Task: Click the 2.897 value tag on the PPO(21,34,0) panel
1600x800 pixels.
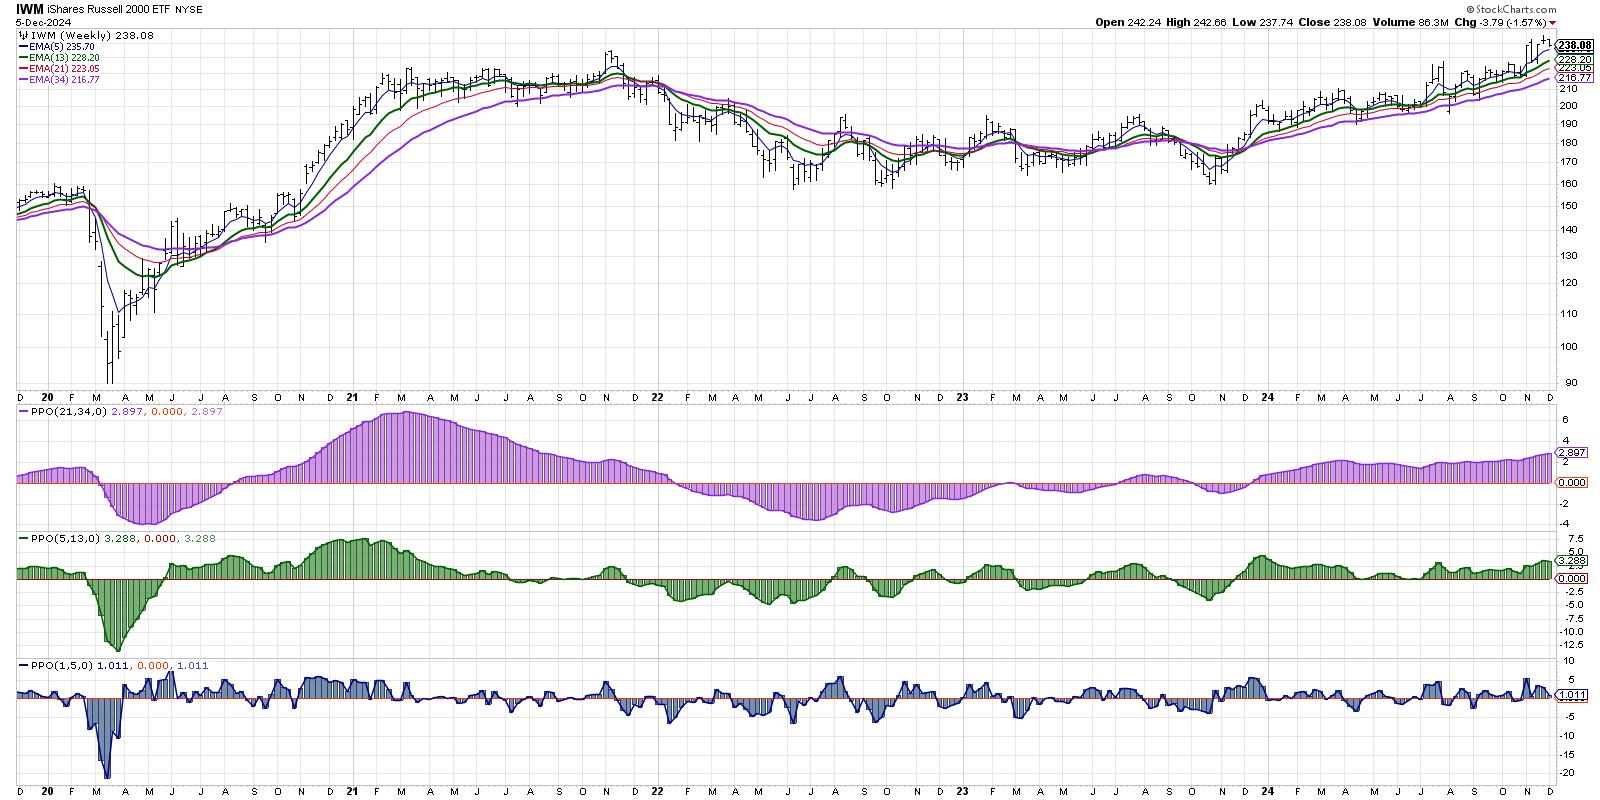Action: coord(1573,453)
